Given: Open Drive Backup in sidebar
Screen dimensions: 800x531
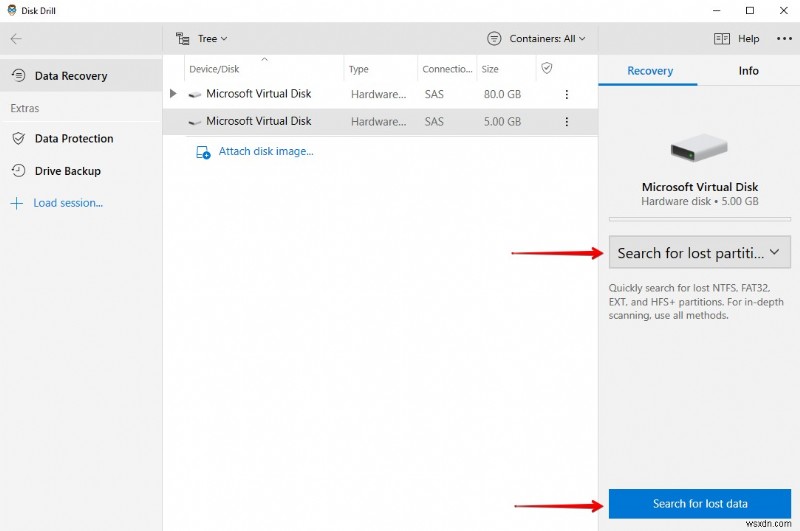Looking at the screenshot, I should click(x=67, y=171).
